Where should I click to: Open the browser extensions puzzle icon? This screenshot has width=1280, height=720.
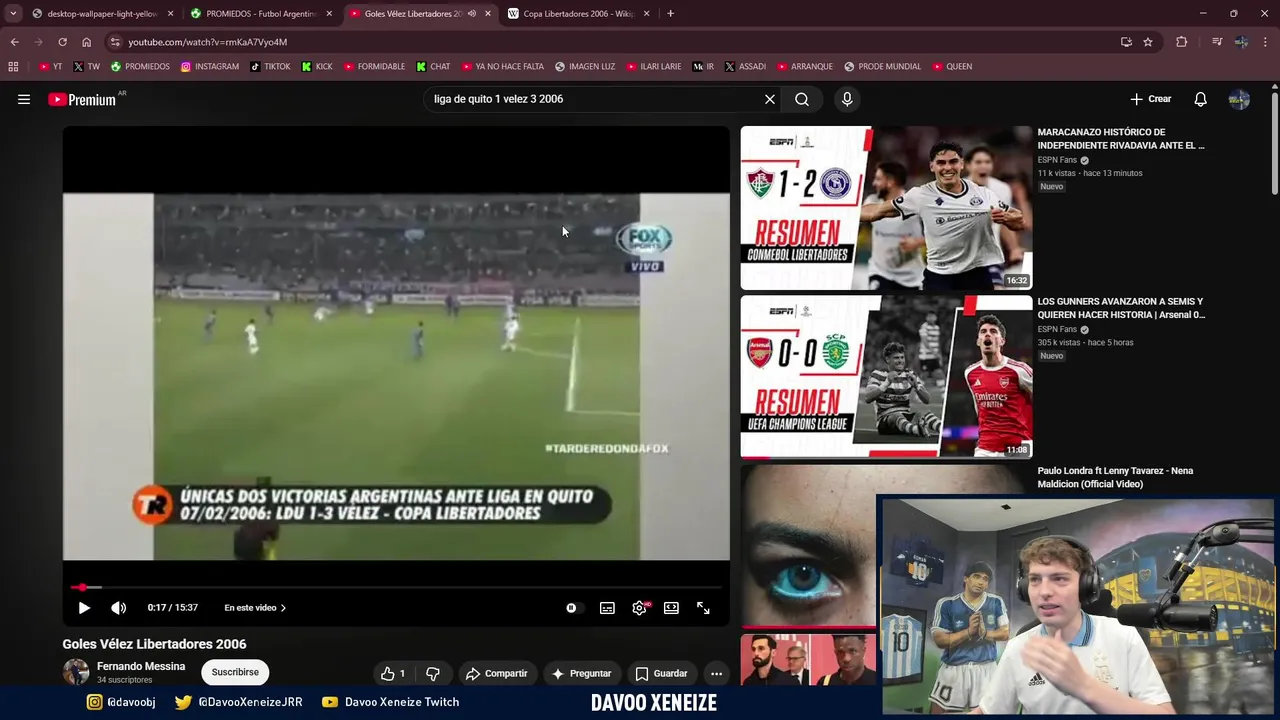1181,42
